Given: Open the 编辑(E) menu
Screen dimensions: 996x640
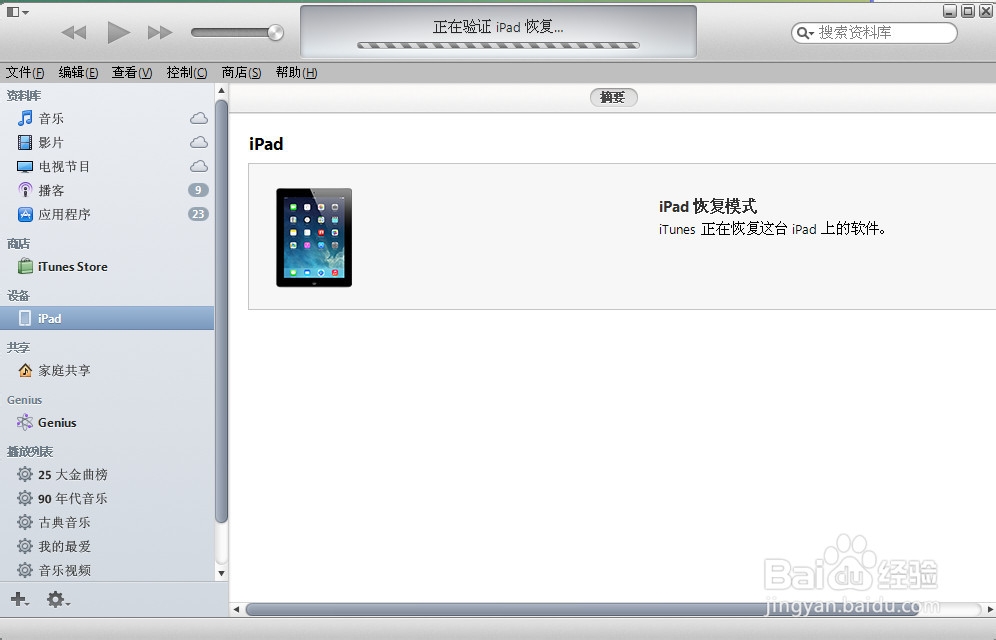Looking at the screenshot, I should (78, 72).
